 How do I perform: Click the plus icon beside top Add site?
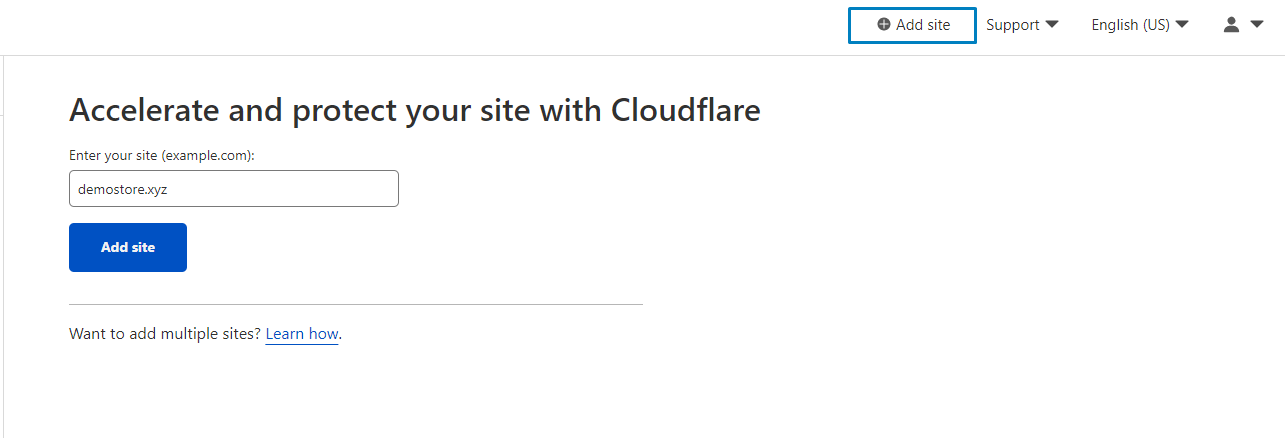click(883, 25)
